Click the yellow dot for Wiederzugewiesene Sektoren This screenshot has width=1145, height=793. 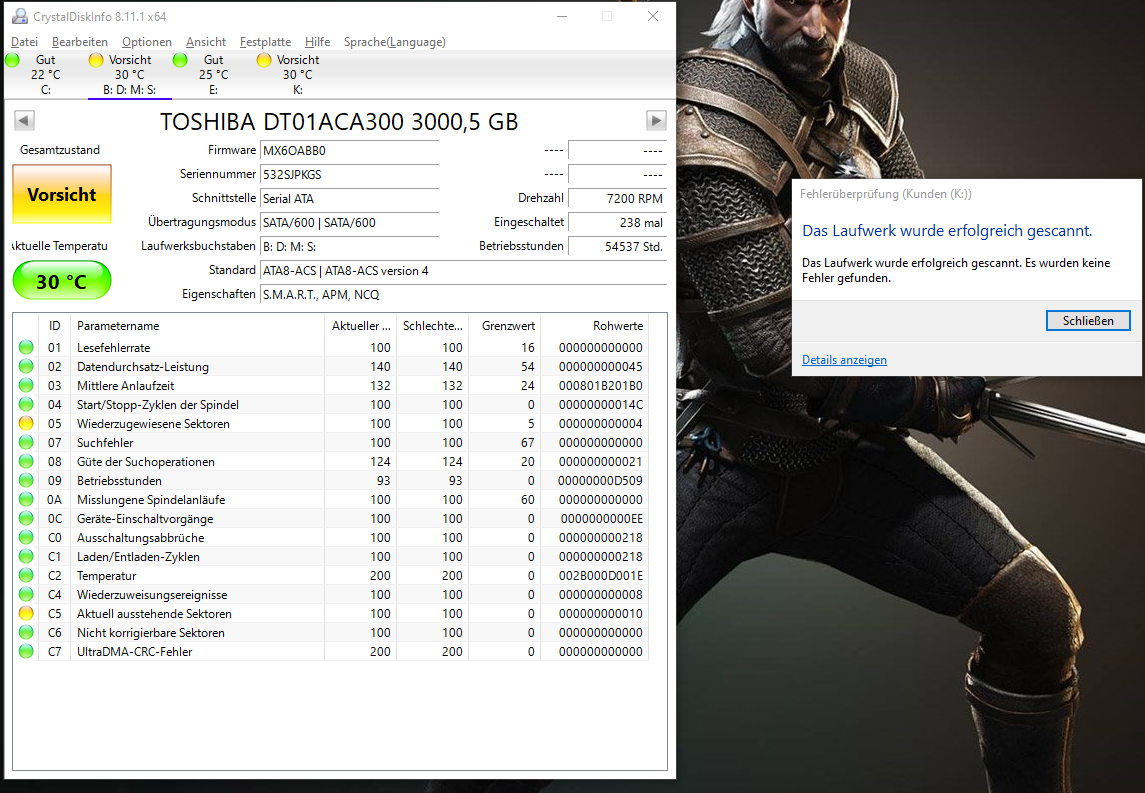coord(26,424)
